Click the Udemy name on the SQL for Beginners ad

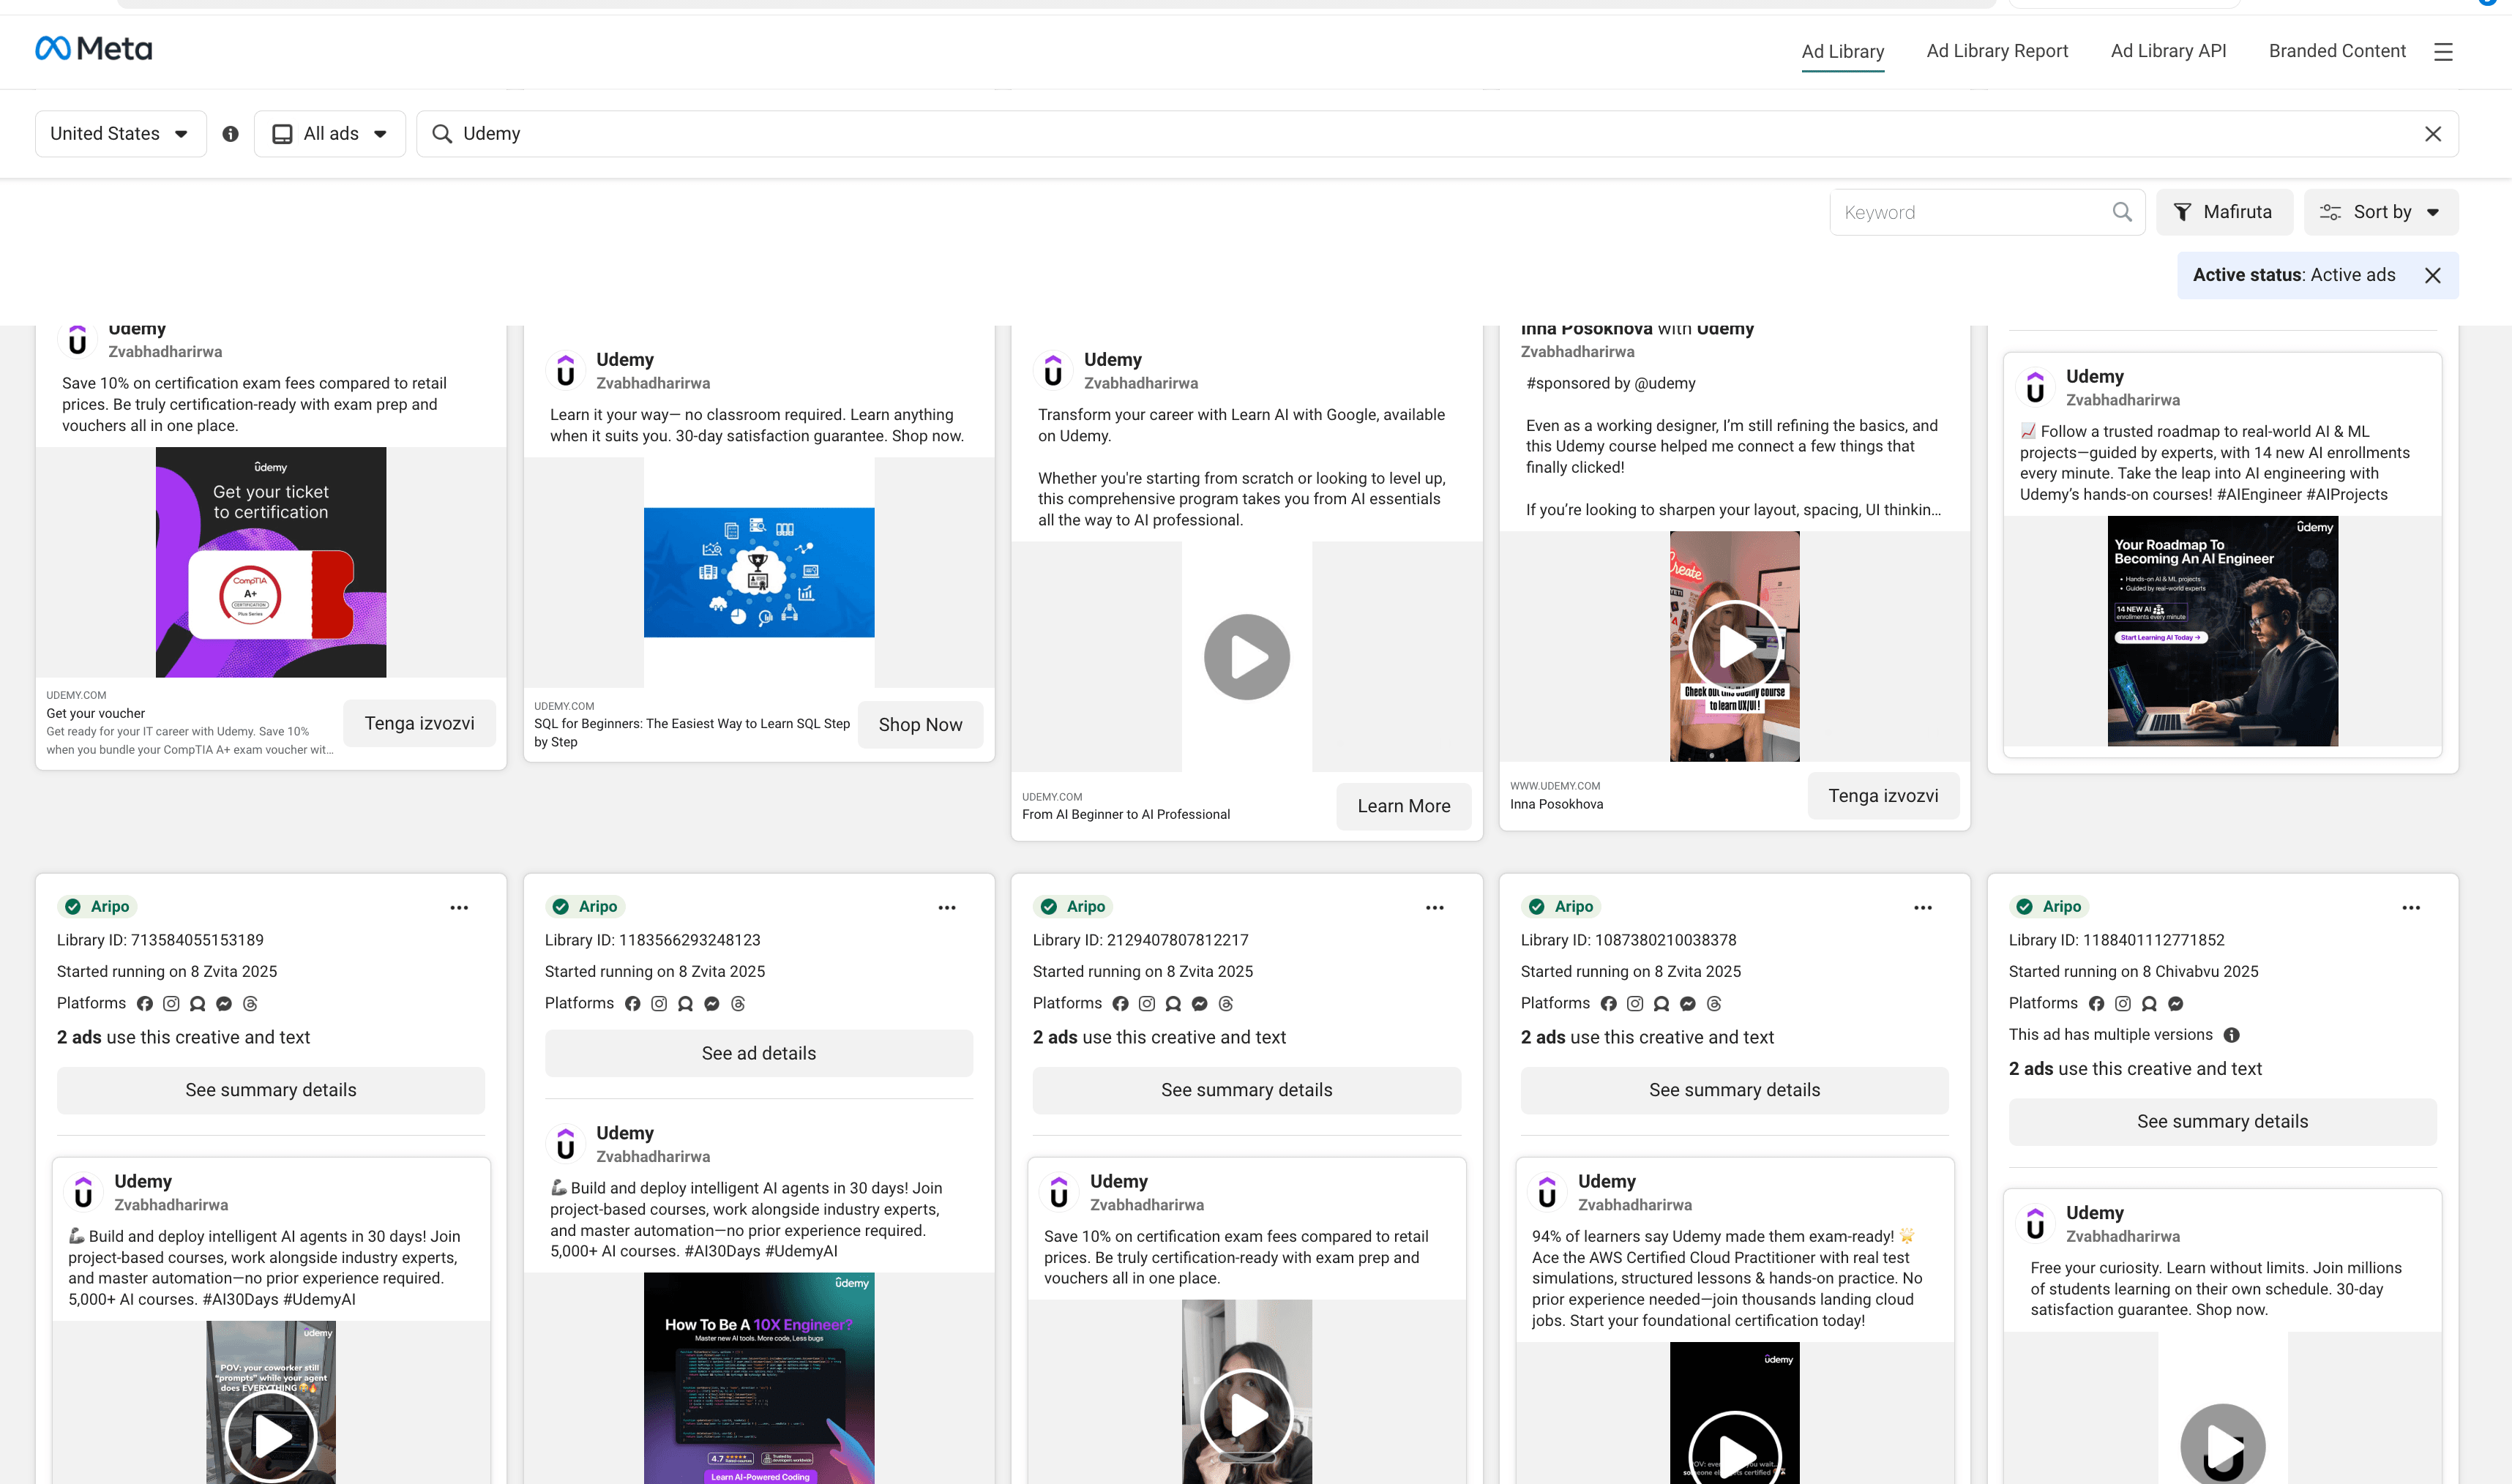(x=625, y=359)
